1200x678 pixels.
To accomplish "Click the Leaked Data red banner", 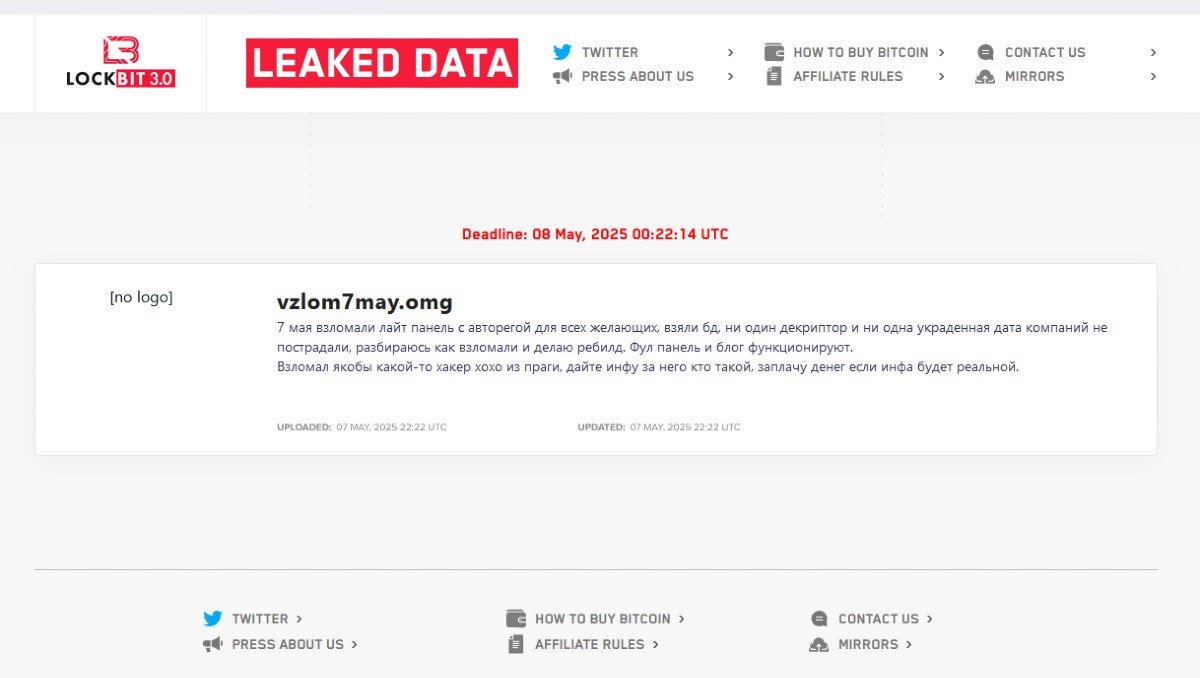I will 382,63.
